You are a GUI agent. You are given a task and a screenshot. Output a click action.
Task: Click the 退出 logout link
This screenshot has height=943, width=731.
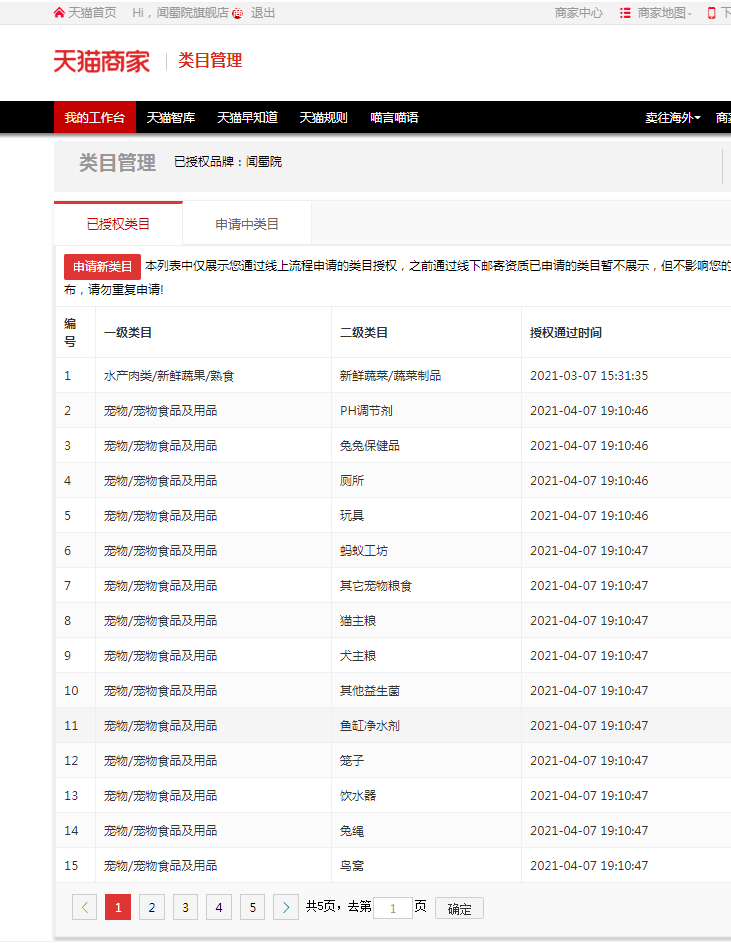pyautogui.click(x=263, y=13)
